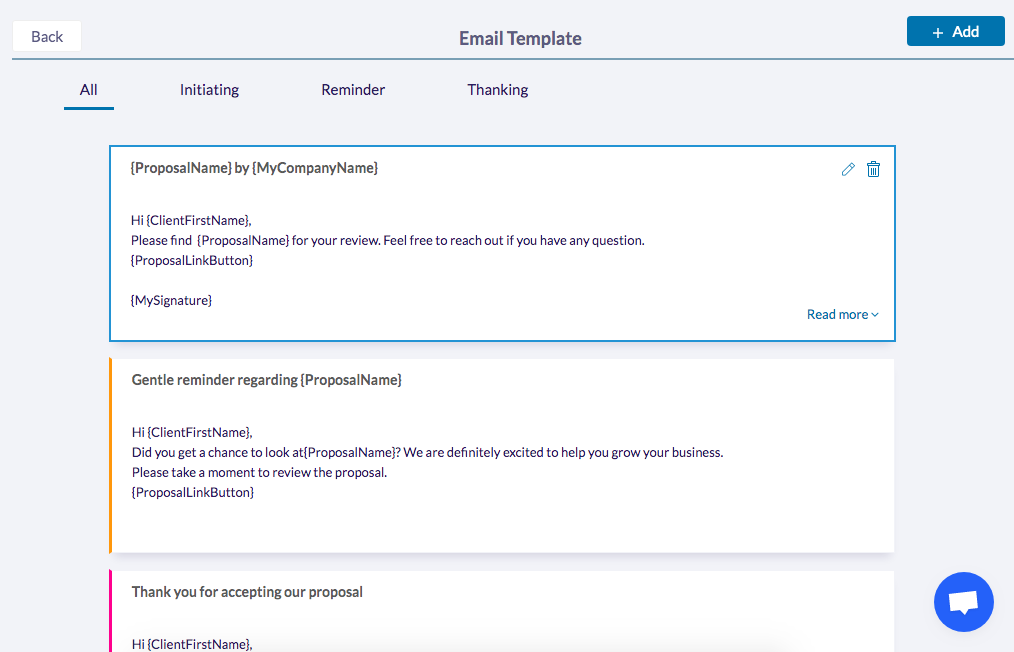Image resolution: width=1014 pixels, height=652 pixels.
Task: Click 'Did you get a chance' sentence
Action: pos(427,452)
